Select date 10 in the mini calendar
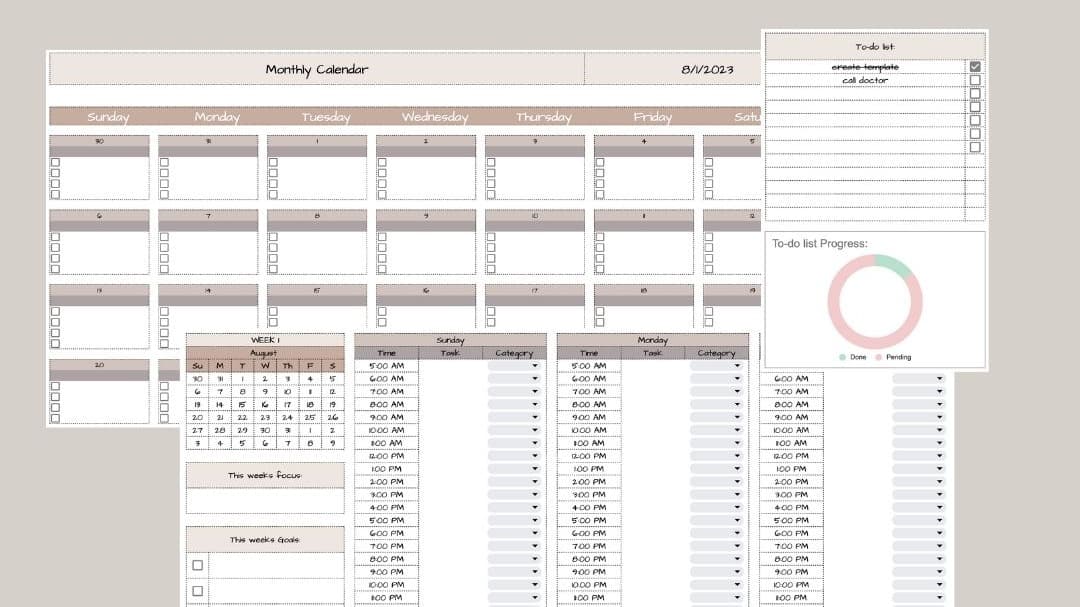1080x607 pixels. (287, 391)
